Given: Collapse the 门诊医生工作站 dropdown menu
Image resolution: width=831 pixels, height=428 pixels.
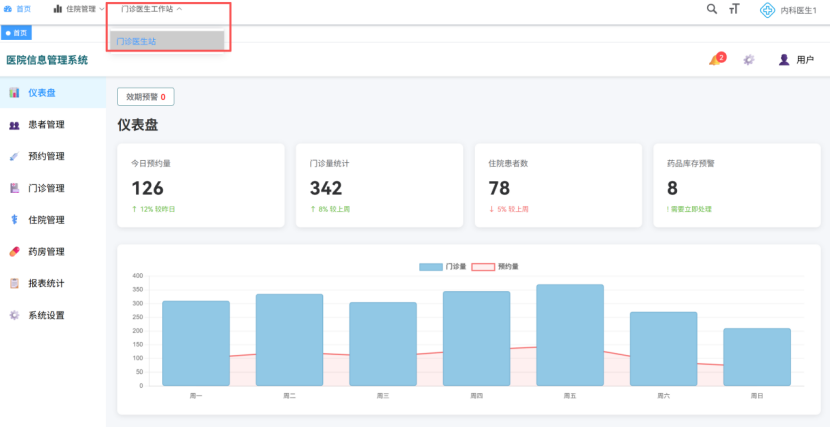Looking at the screenshot, I should (151, 9).
